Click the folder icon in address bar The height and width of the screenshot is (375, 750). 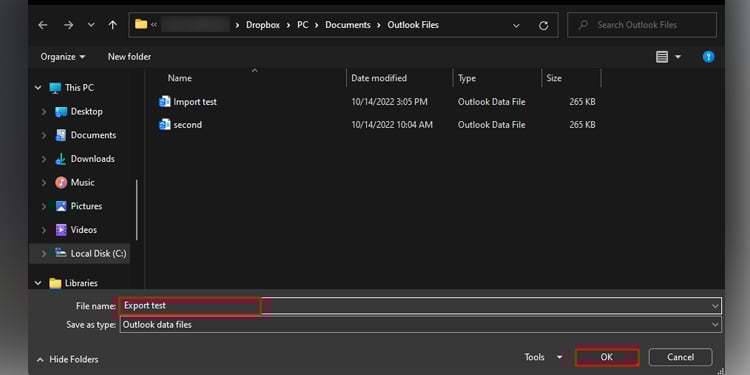coord(141,24)
